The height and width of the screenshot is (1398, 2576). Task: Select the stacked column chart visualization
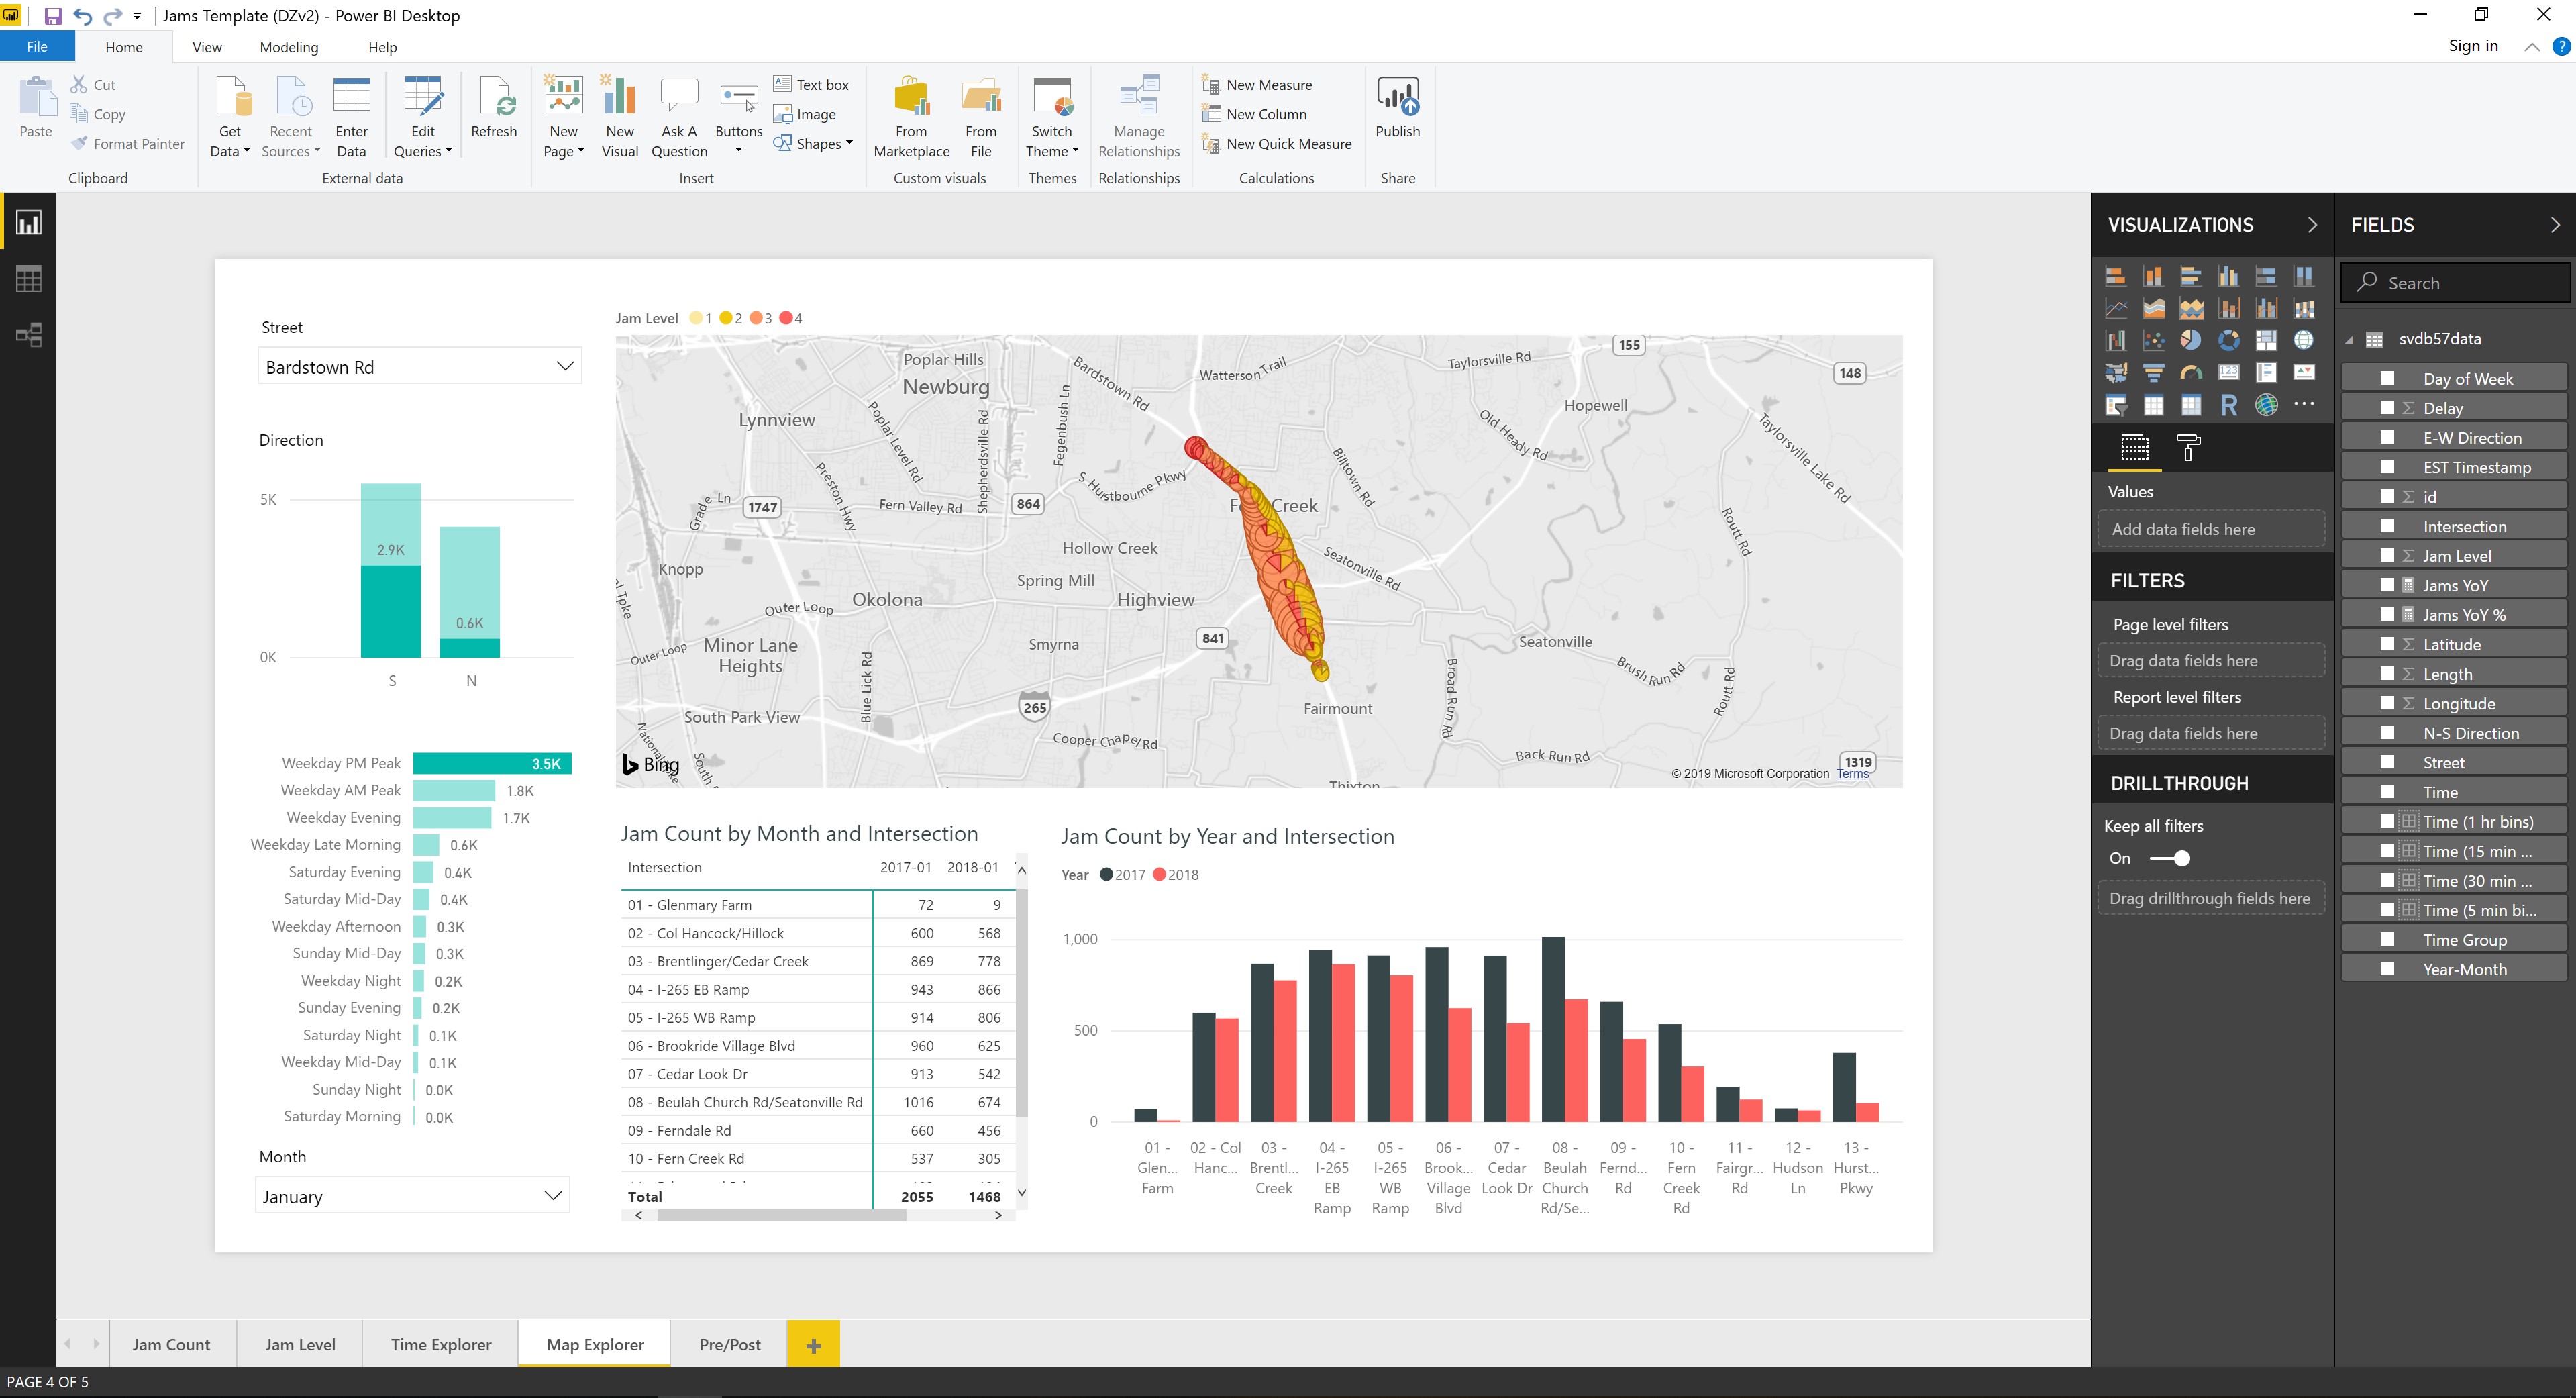(2153, 277)
